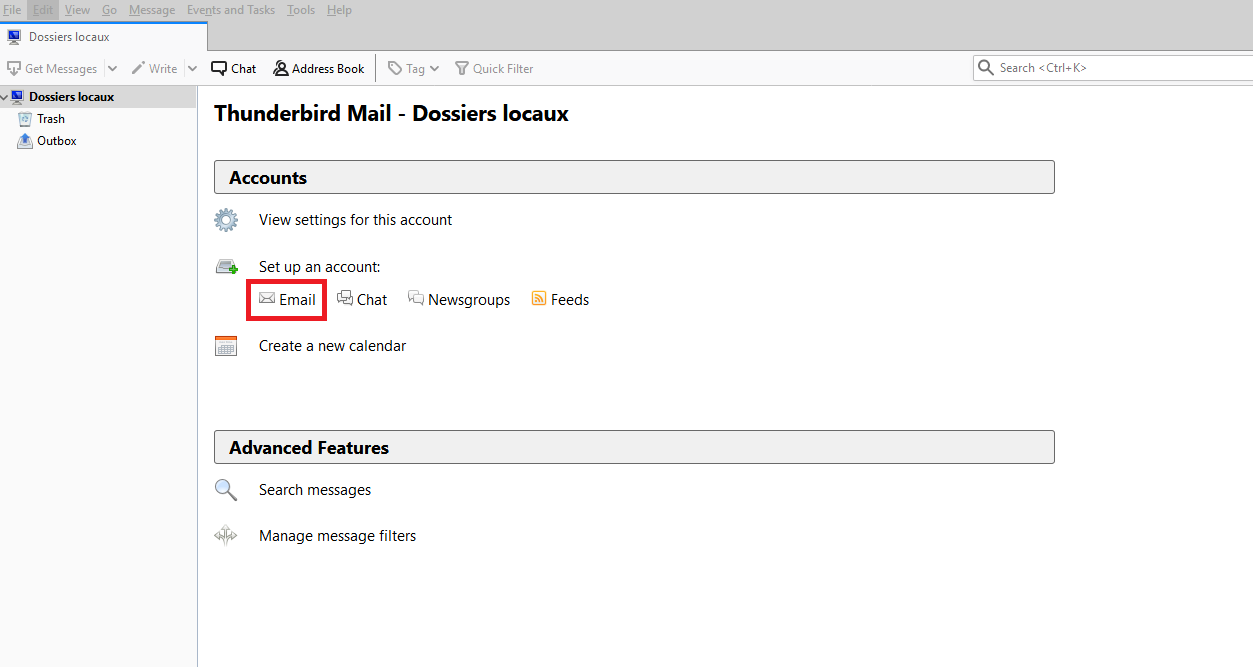This screenshot has width=1253, height=667.
Task: Click the Newsgroups icon
Action: pos(416,298)
